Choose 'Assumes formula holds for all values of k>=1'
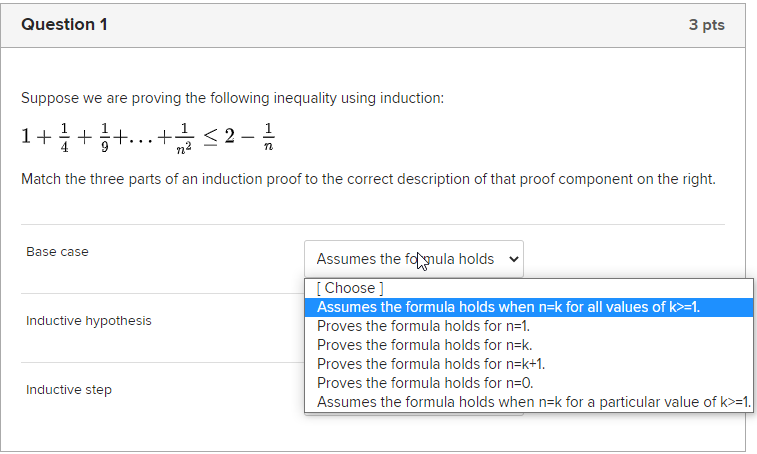Screen dimensions: 757x454 pos(508,307)
